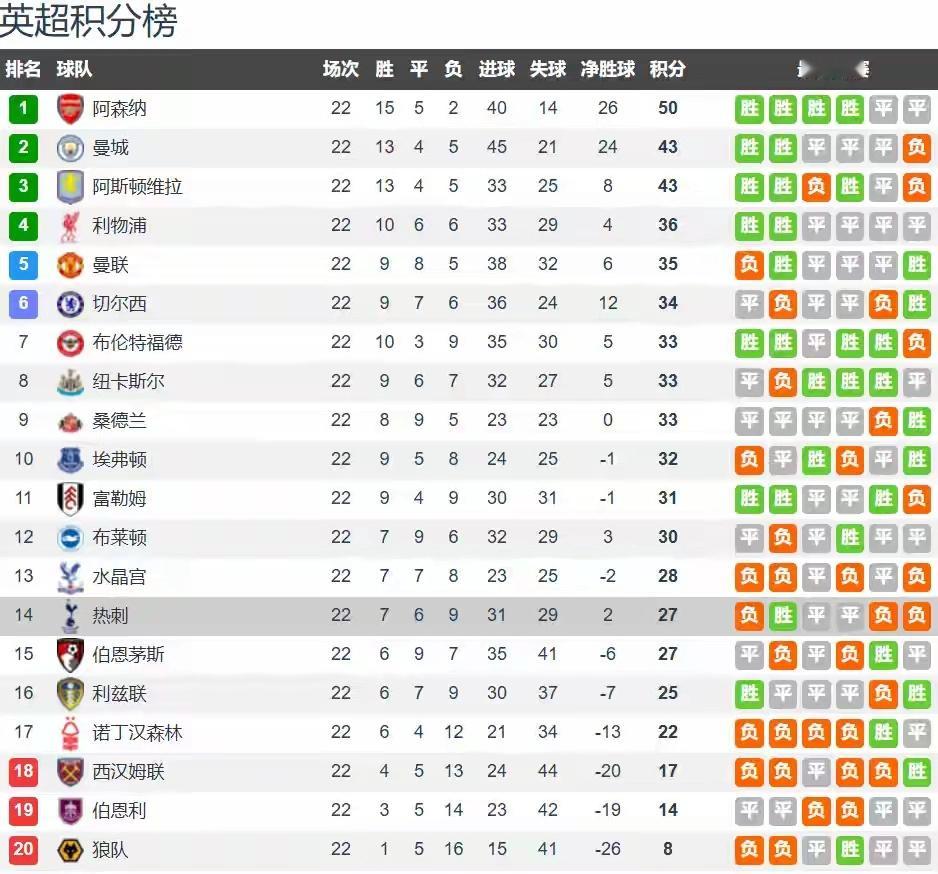Click the Wolves club crest

coord(70,849)
